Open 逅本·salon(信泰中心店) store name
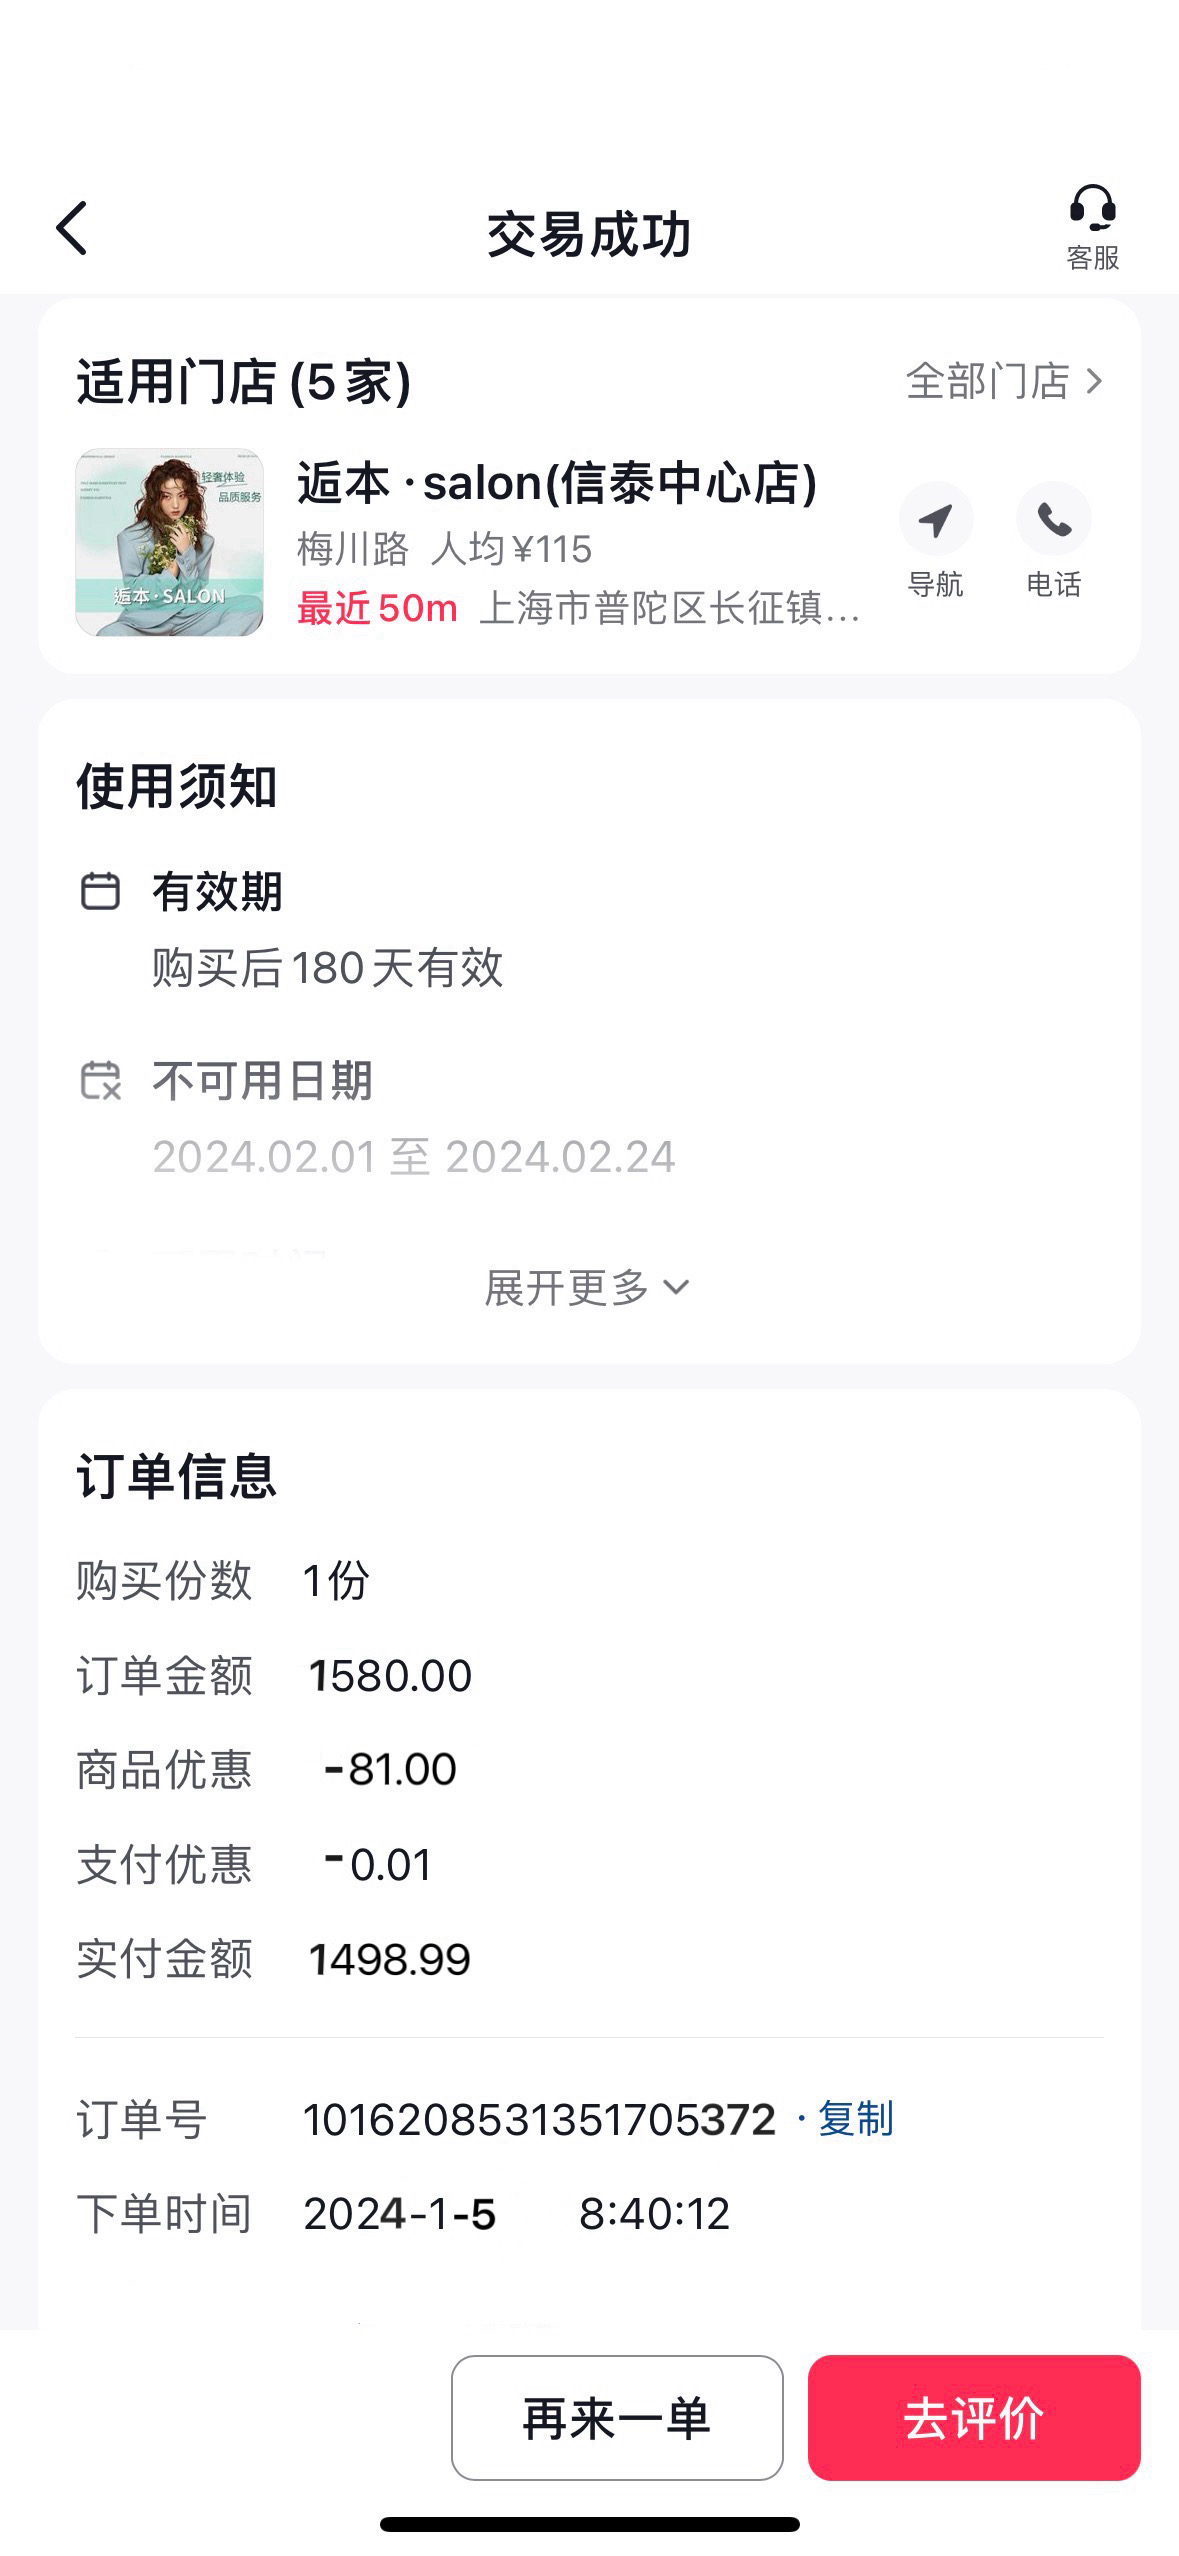Image resolution: width=1179 pixels, height=2556 pixels. 557,483
